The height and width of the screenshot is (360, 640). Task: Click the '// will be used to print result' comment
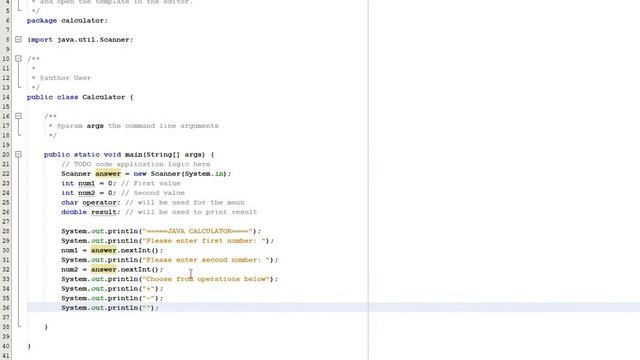(x=191, y=212)
